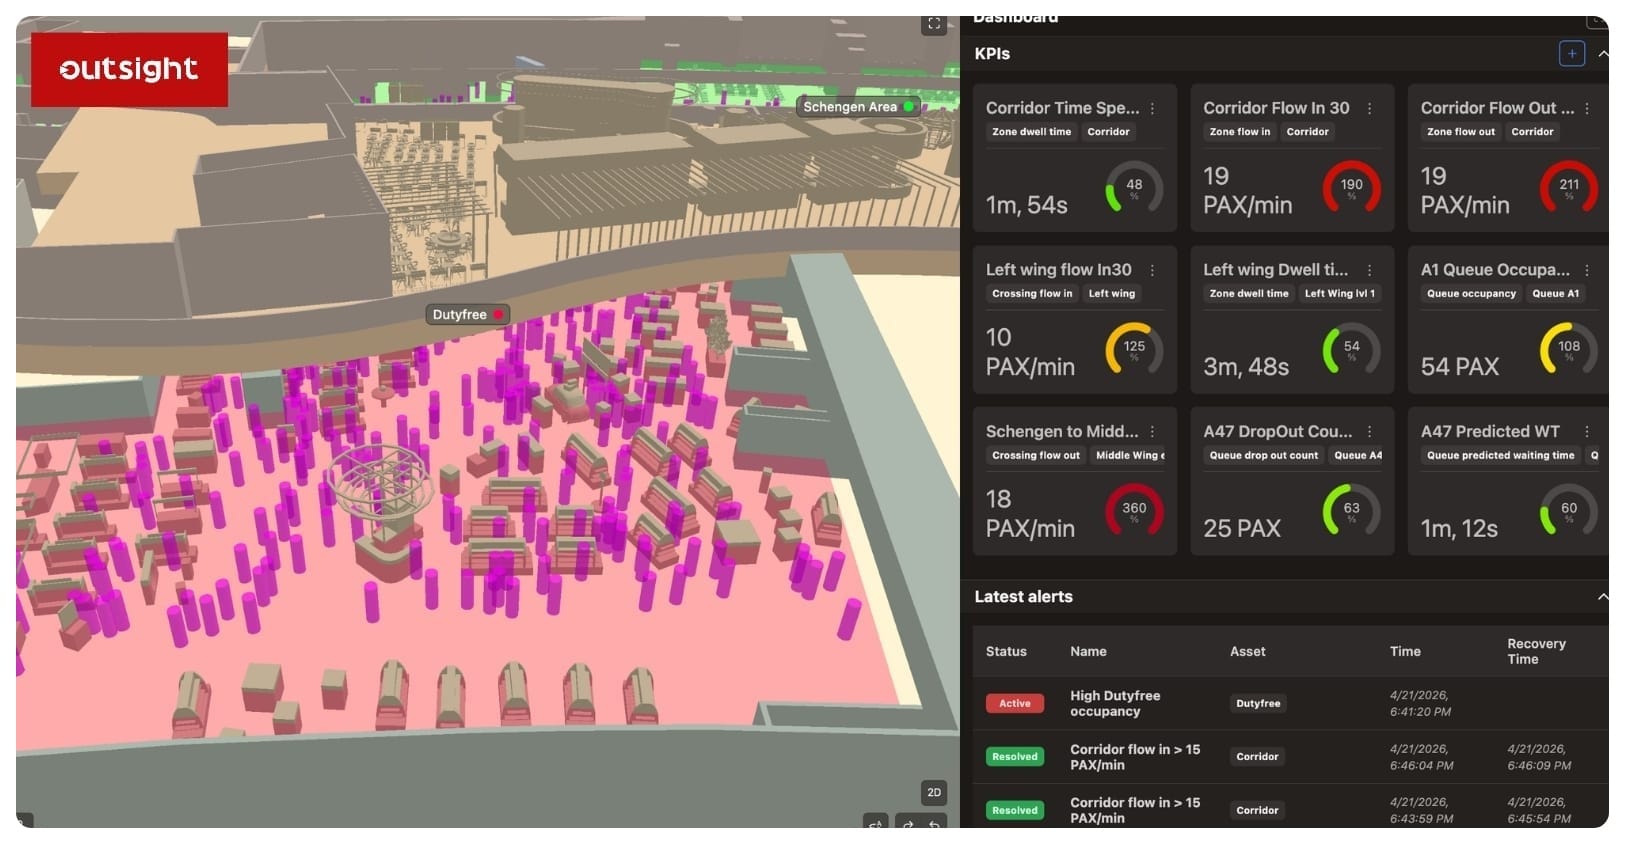Rotate map with the right-curving arrow icon

point(908,824)
